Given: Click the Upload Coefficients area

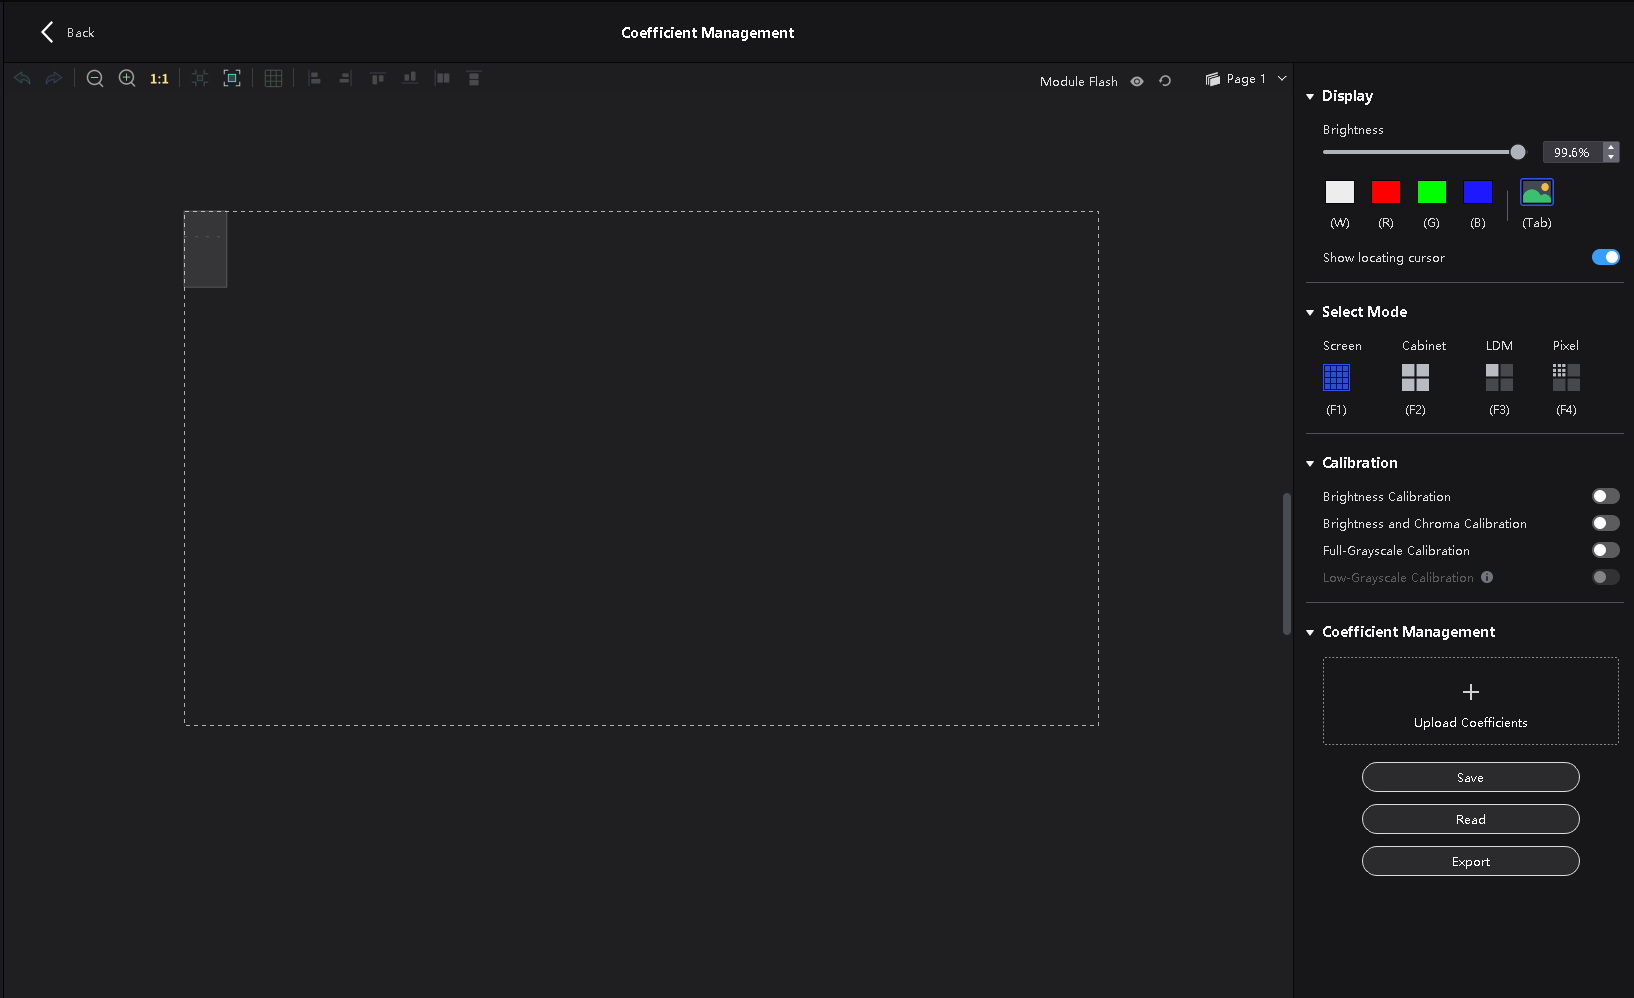Looking at the screenshot, I should (1470, 701).
